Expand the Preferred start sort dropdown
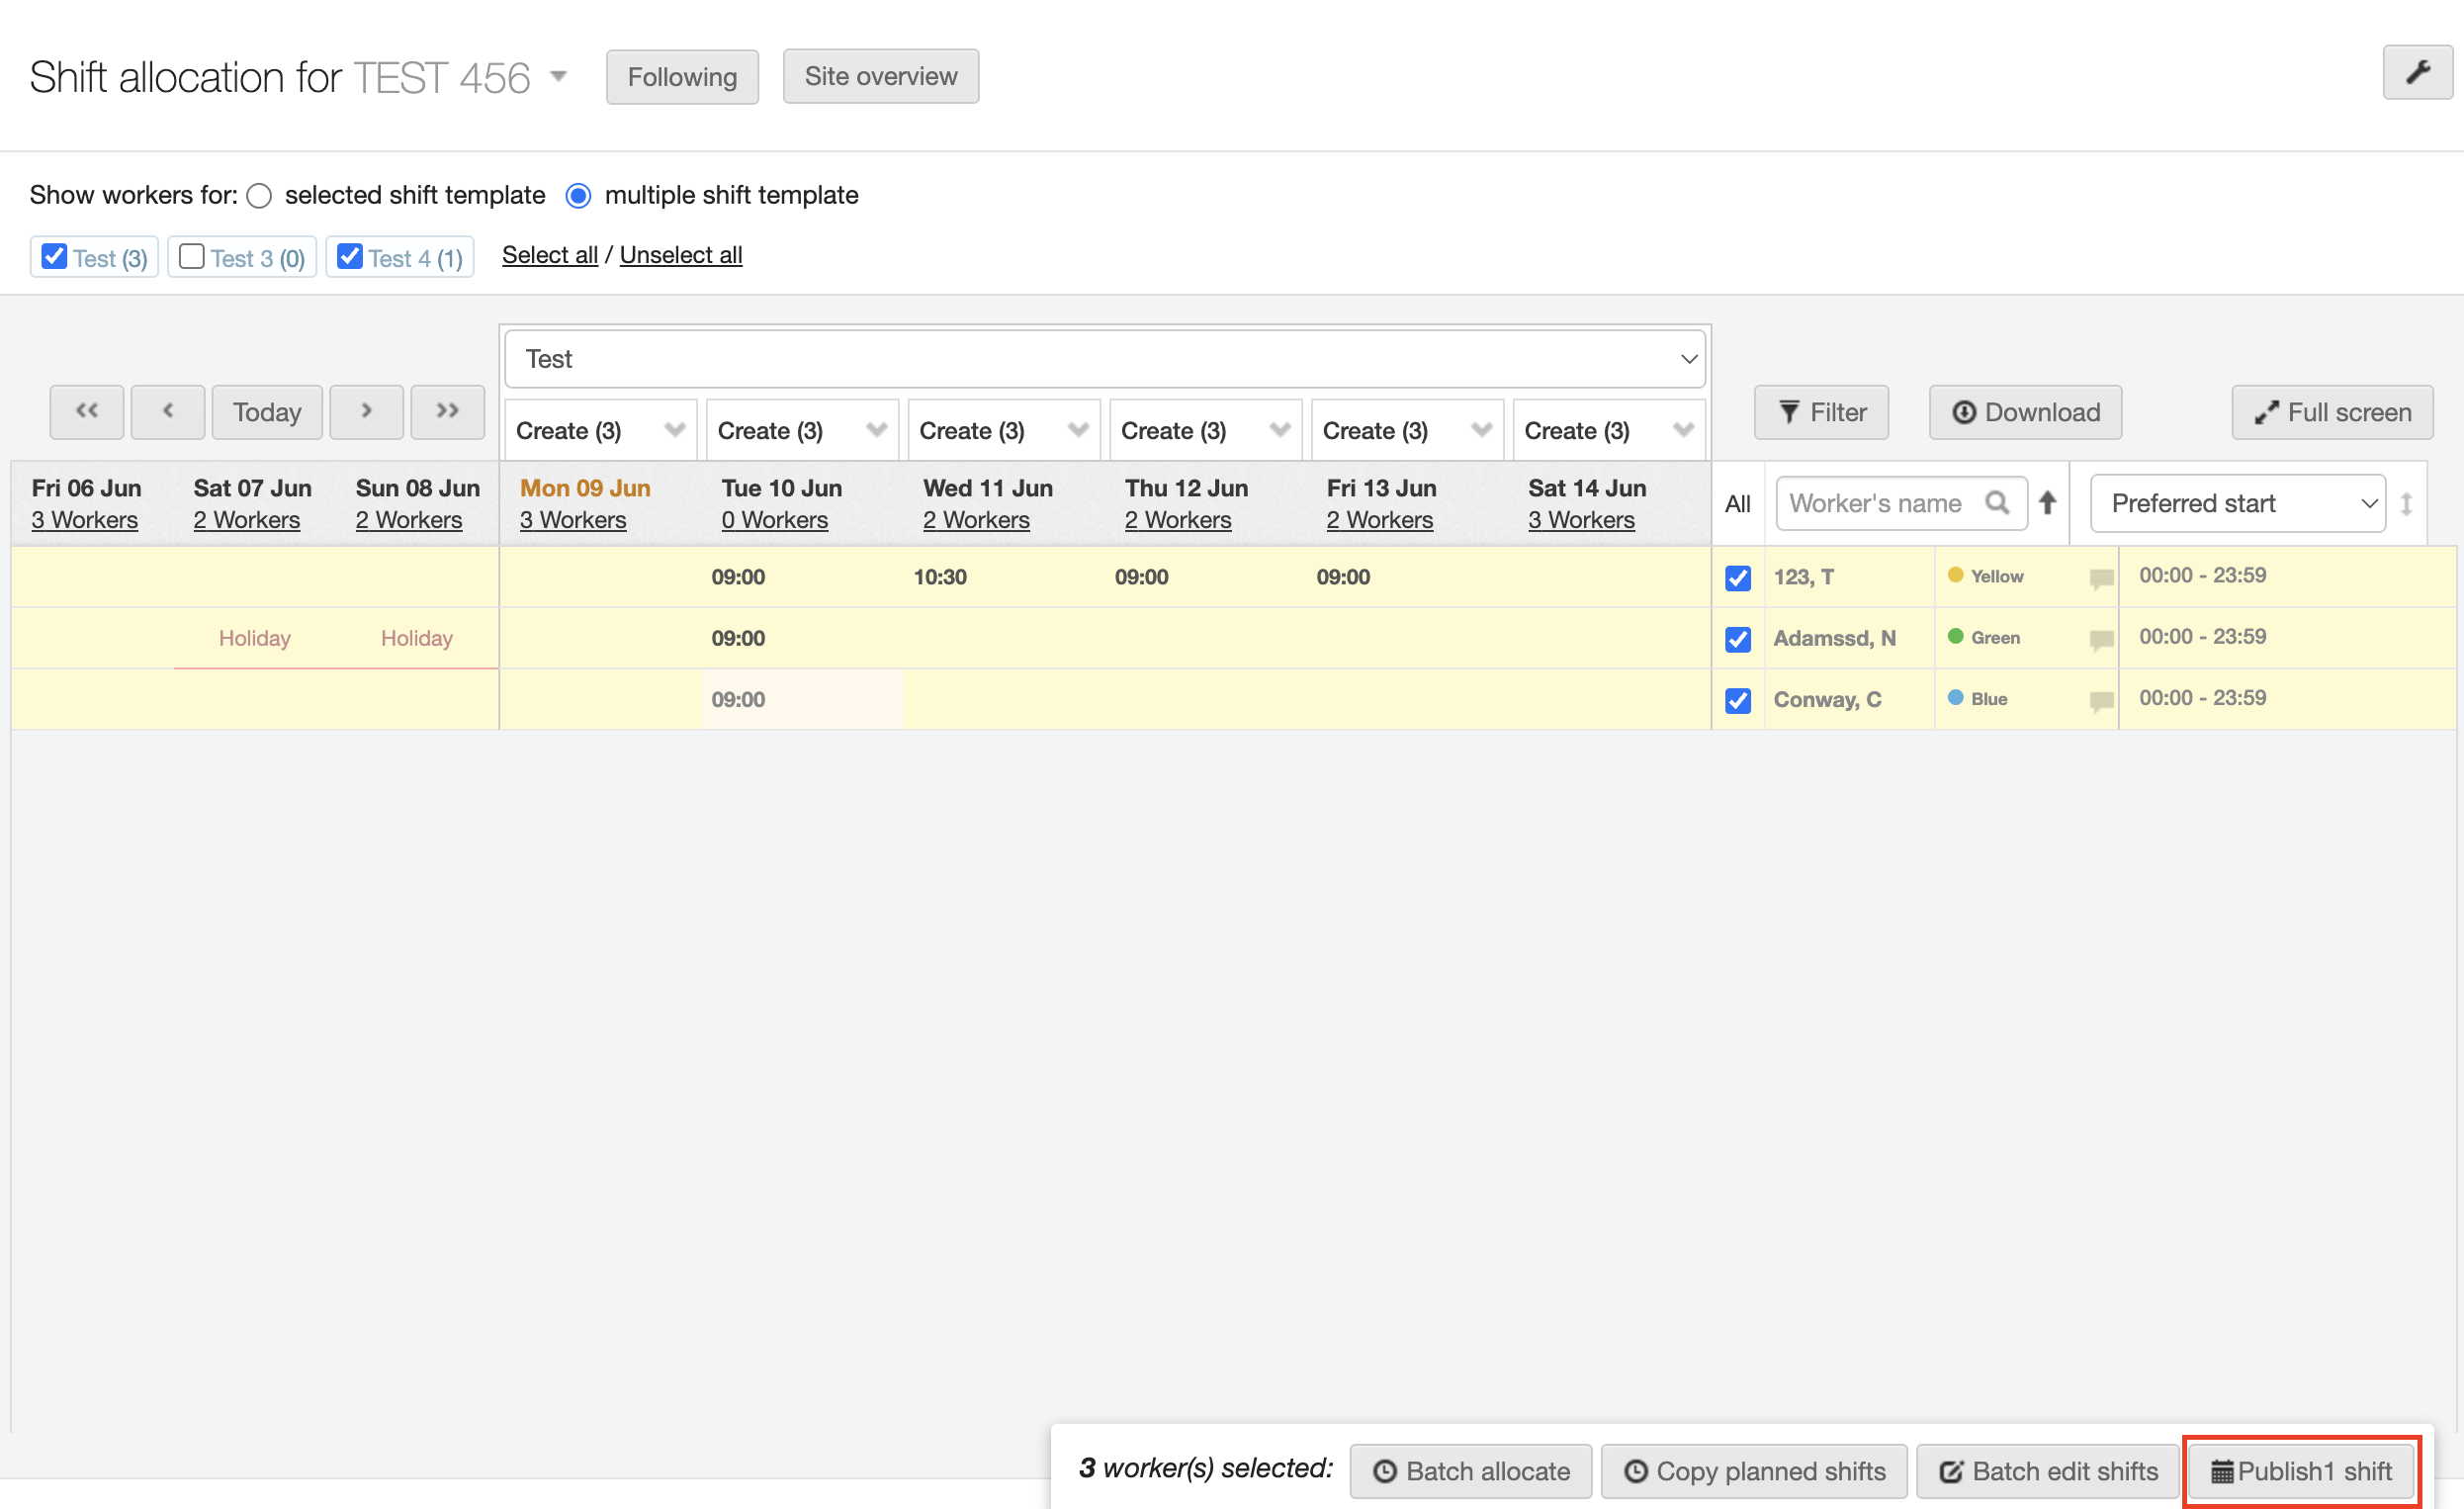 coord(2237,503)
